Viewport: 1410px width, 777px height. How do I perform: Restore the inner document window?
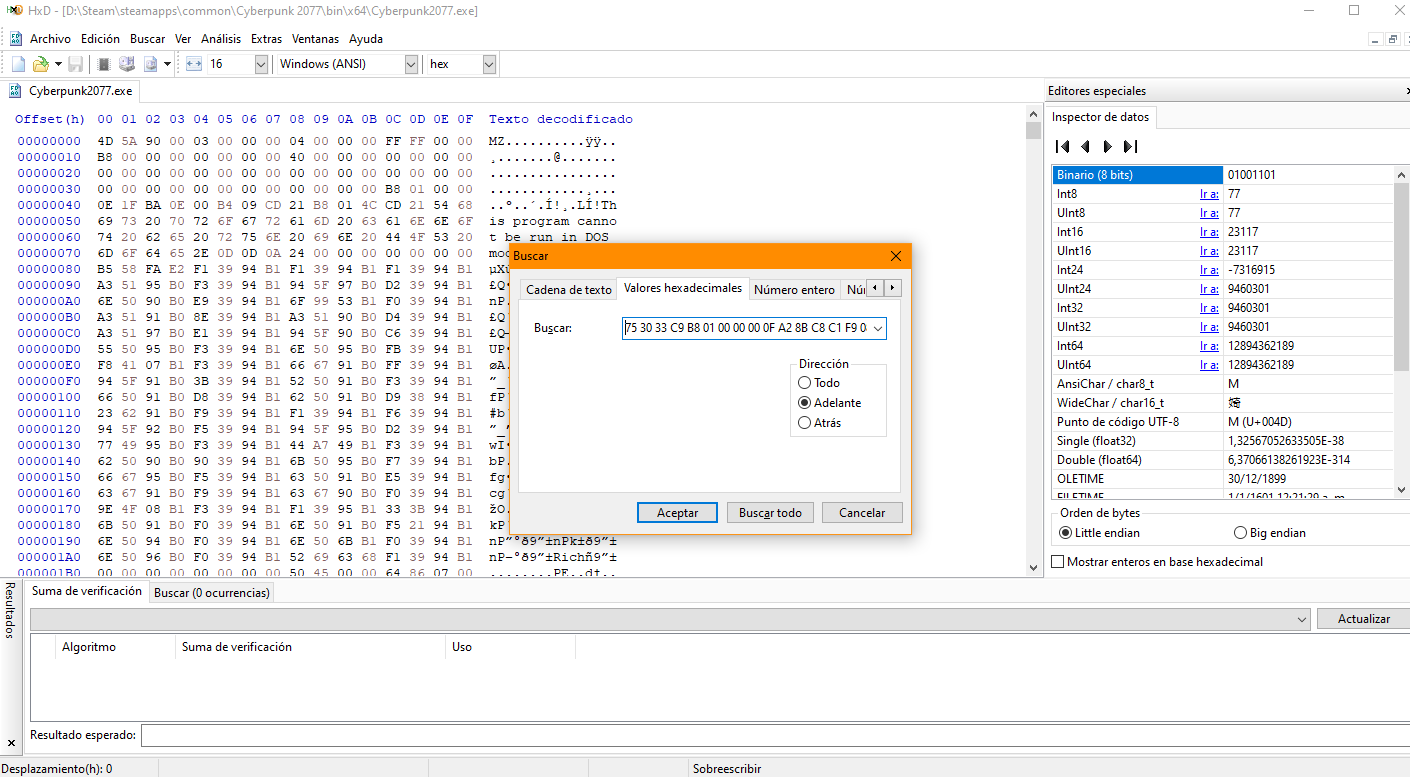pyautogui.click(x=1392, y=39)
